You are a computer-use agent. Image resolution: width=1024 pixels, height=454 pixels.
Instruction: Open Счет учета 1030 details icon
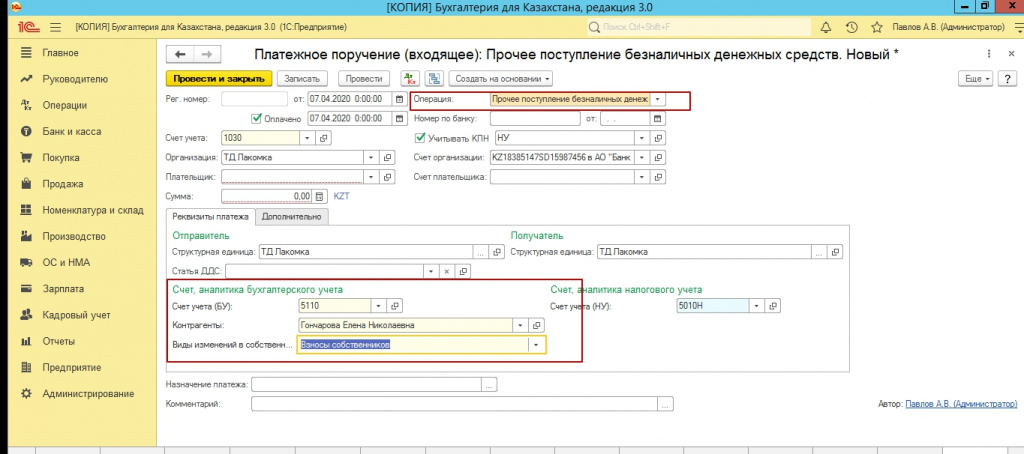pos(323,138)
